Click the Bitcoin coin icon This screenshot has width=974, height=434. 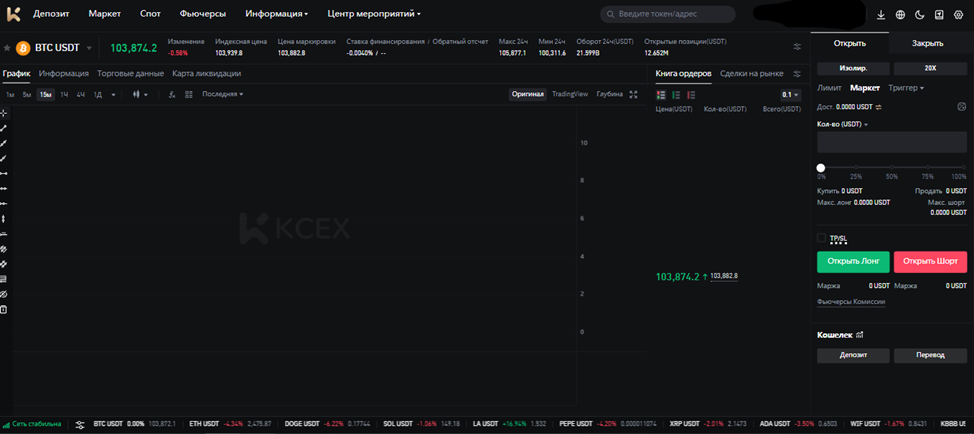point(23,48)
